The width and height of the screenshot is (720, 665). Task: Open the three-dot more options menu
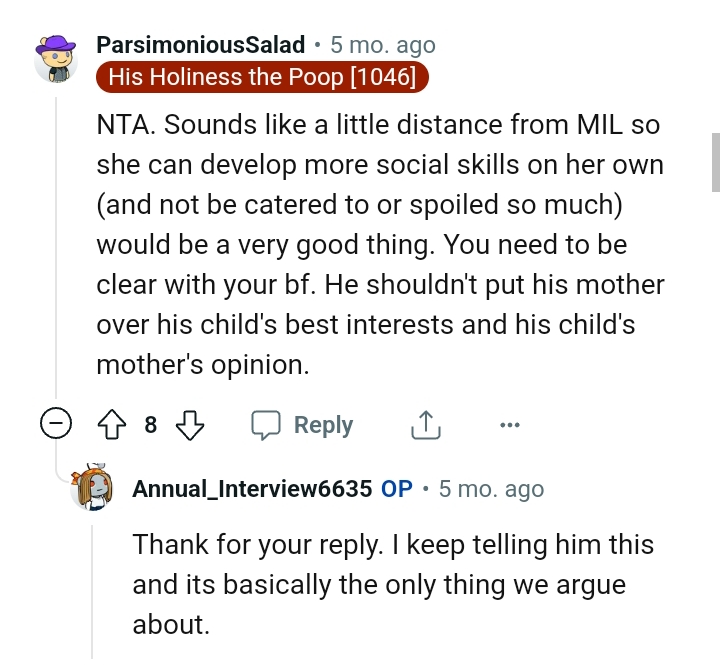tap(510, 426)
